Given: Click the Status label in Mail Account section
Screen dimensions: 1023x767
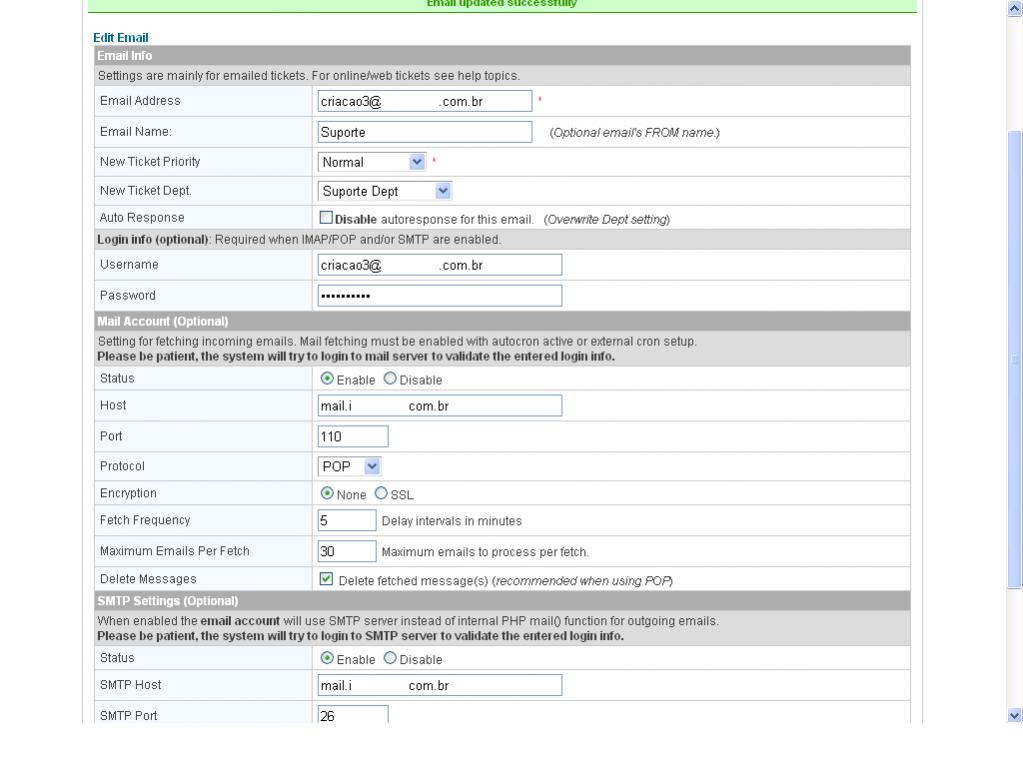Looking at the screenshot, I should coord(117,378).
